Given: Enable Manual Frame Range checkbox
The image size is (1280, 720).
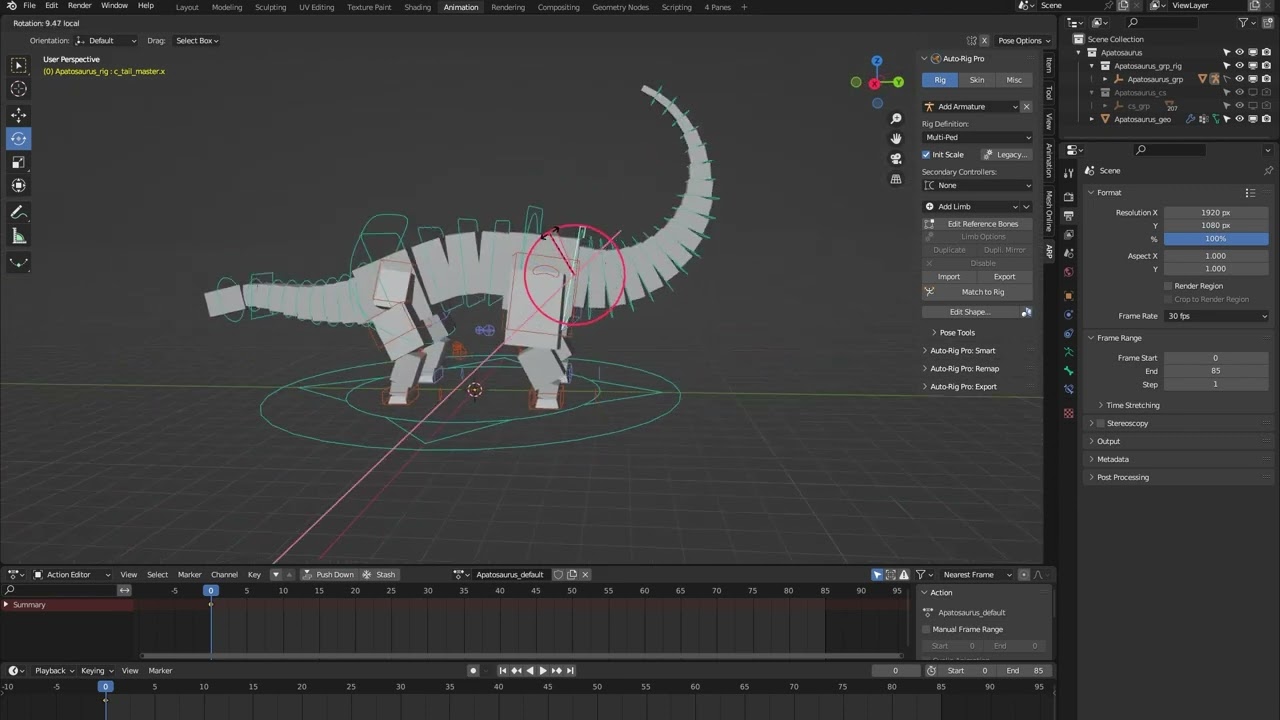Looking at the screenshot, I should tap(926, 629).
